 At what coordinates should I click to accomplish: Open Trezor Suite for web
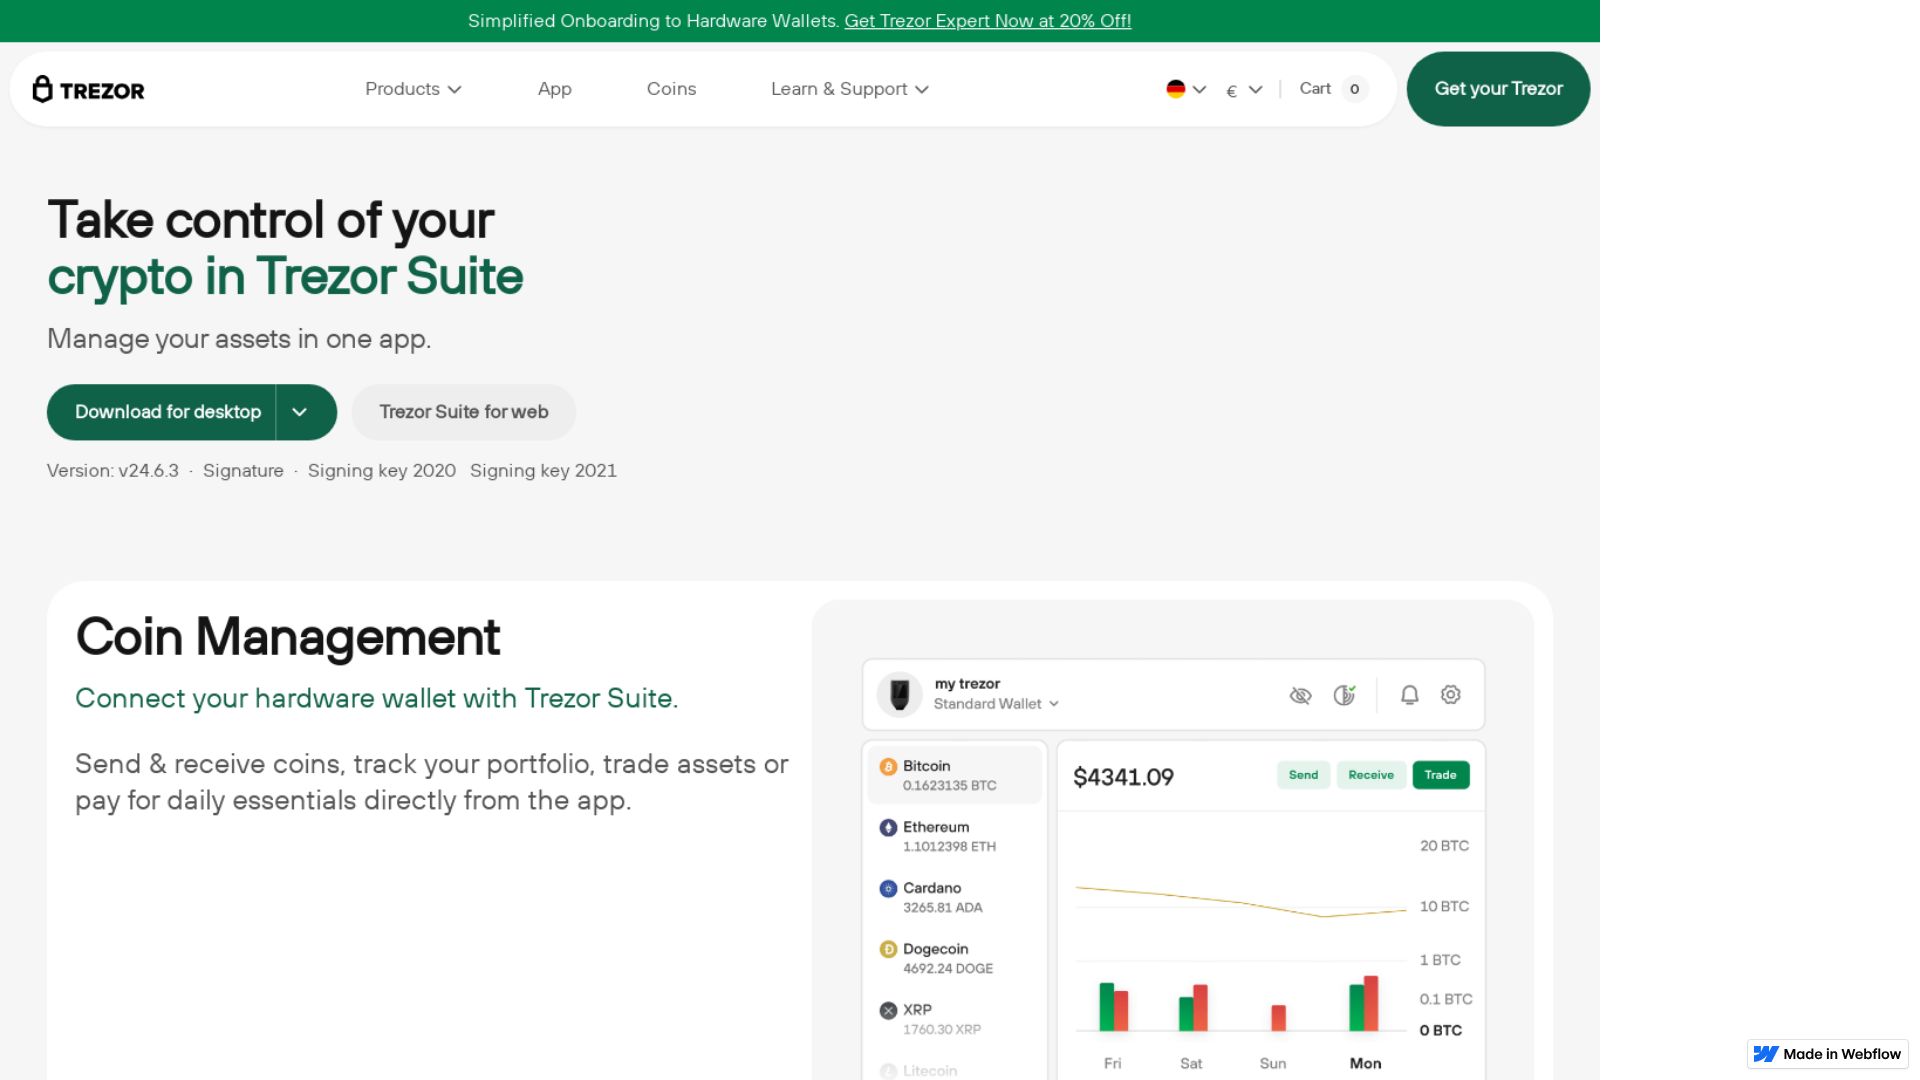coord(464,412)
